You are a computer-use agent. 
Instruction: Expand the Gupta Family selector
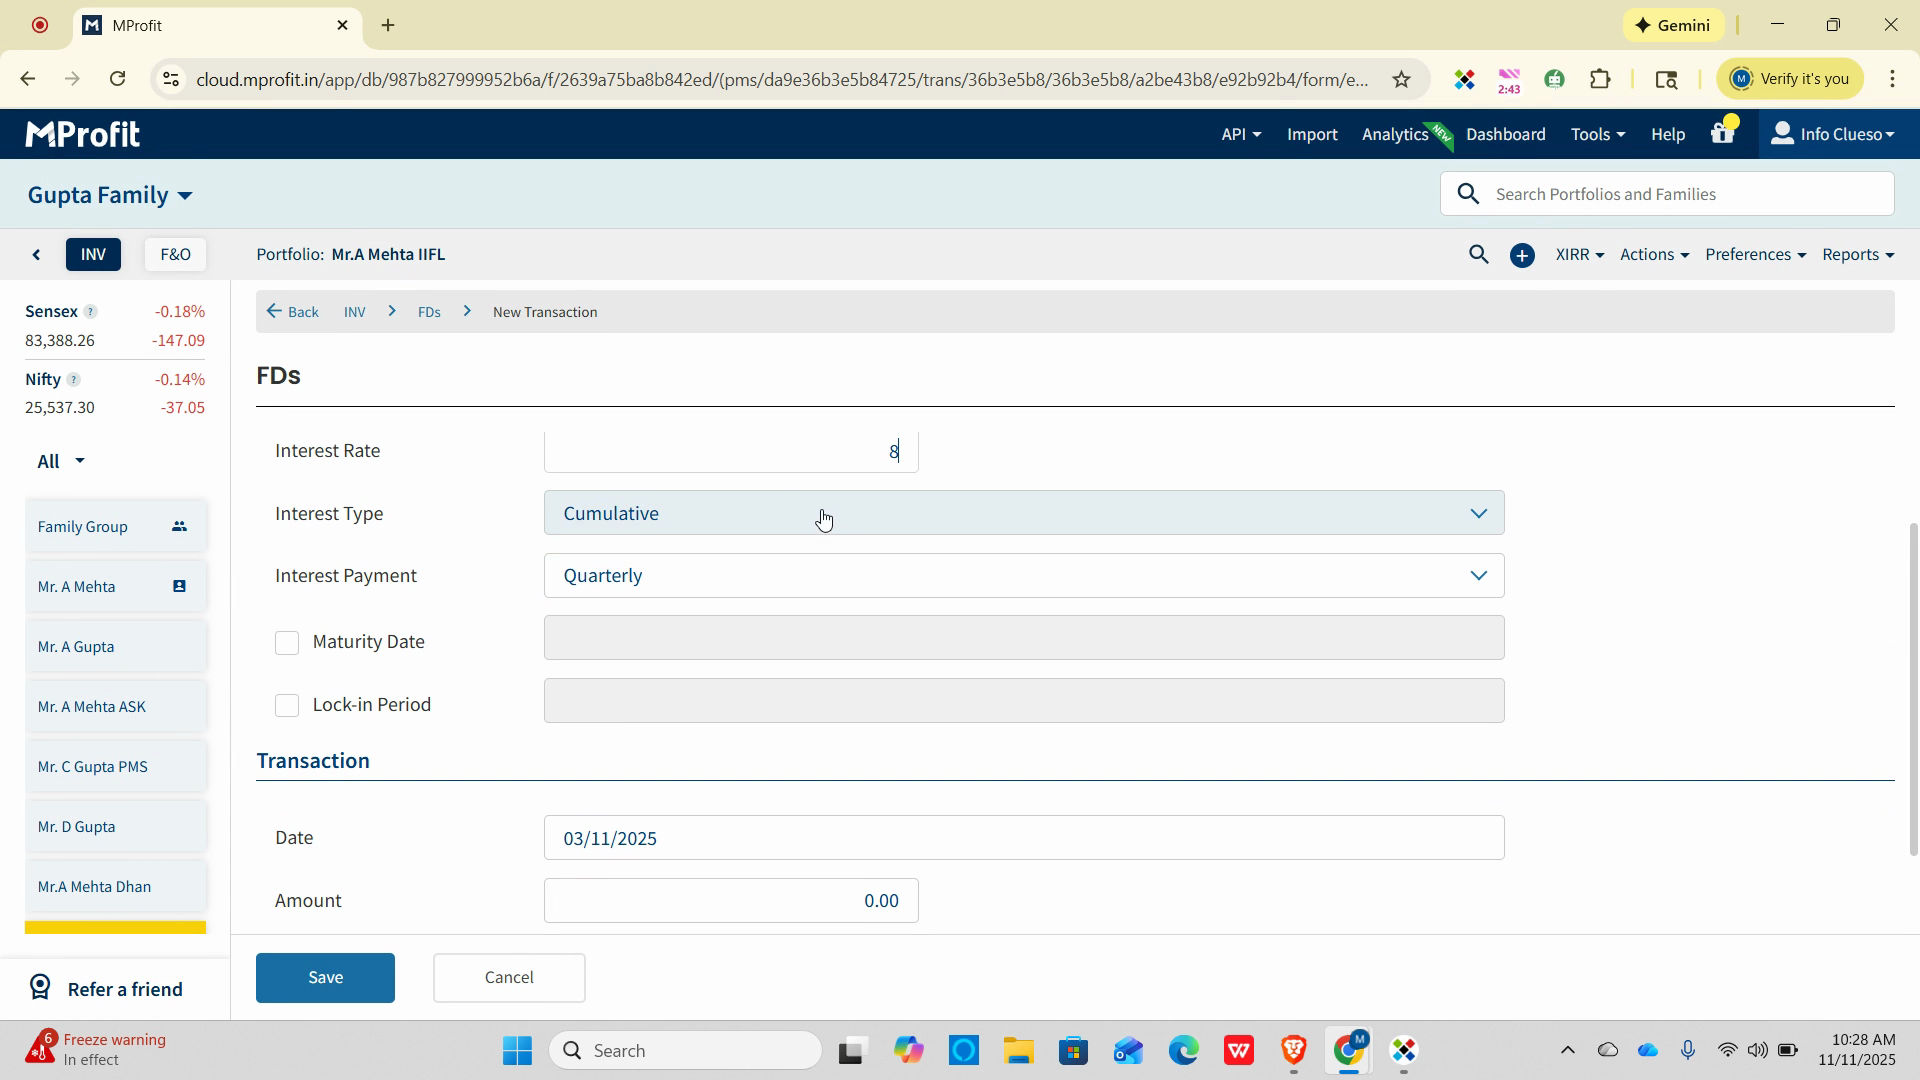point(110,195)
